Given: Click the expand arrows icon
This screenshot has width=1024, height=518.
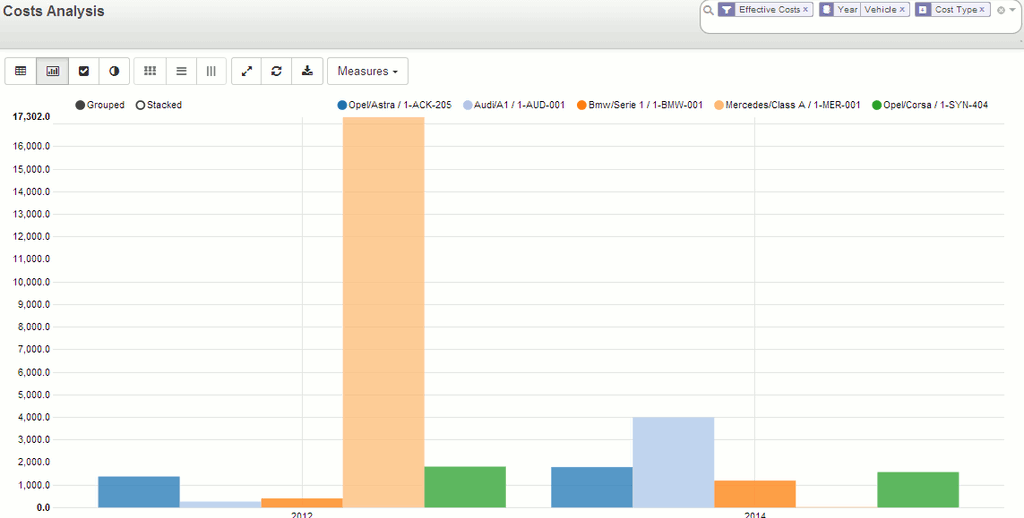Looking at the screenshot, I should 247,71.
